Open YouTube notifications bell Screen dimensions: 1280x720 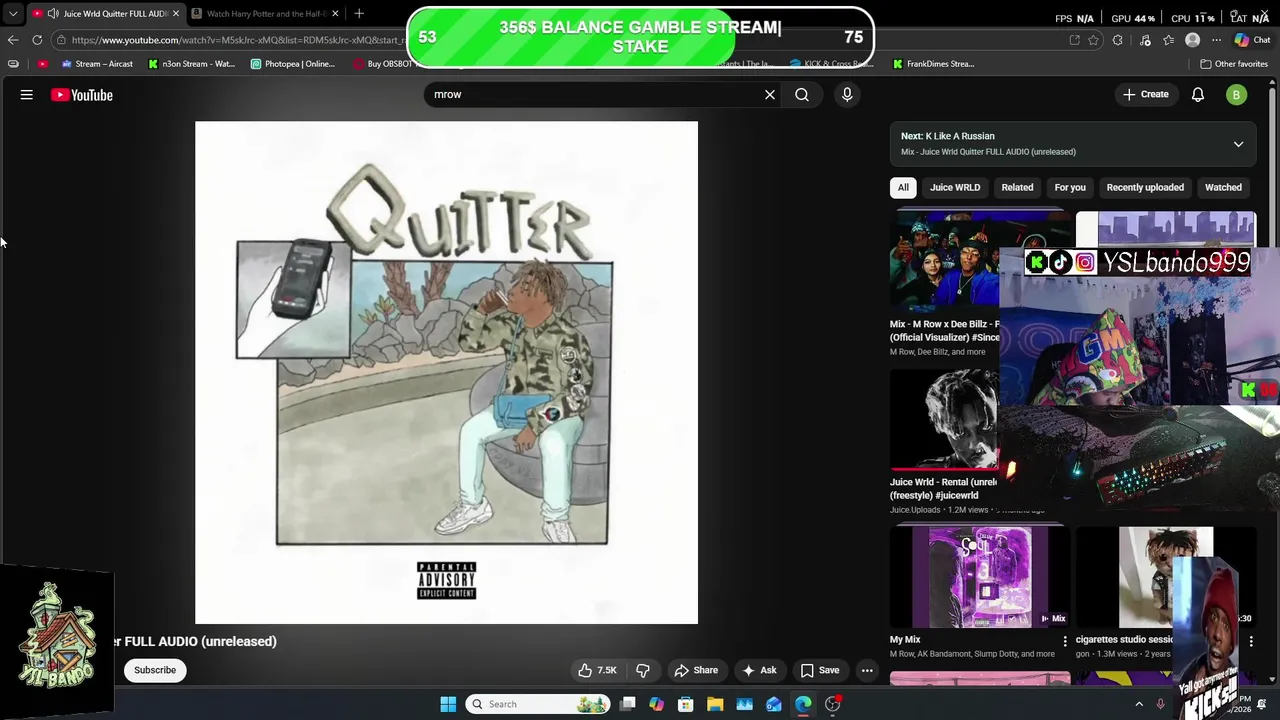coord(1198,95)
